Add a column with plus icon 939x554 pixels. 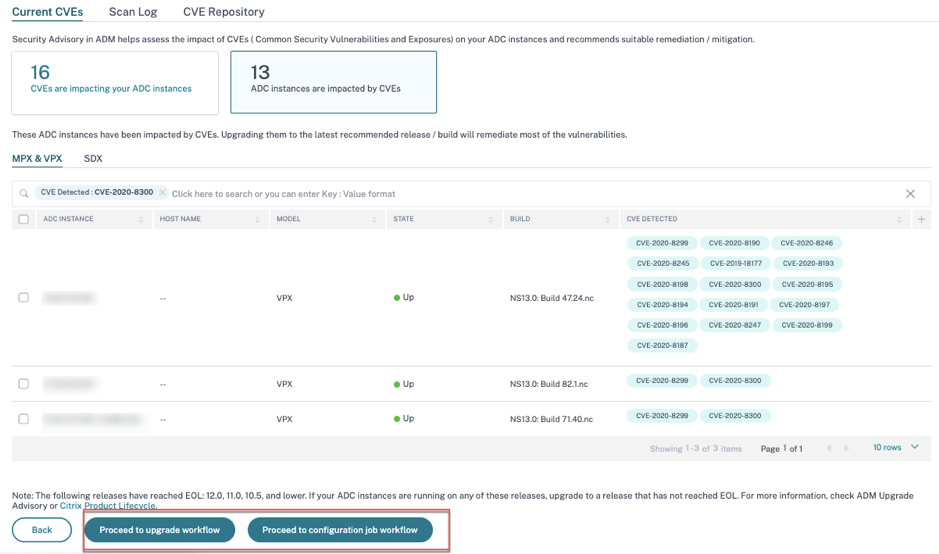(921, 219)
